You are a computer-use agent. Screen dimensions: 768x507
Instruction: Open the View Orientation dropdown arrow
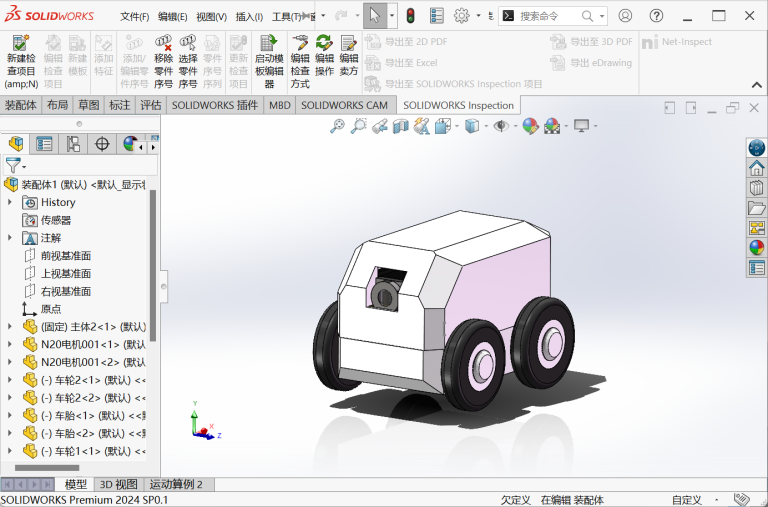[457, 126]
